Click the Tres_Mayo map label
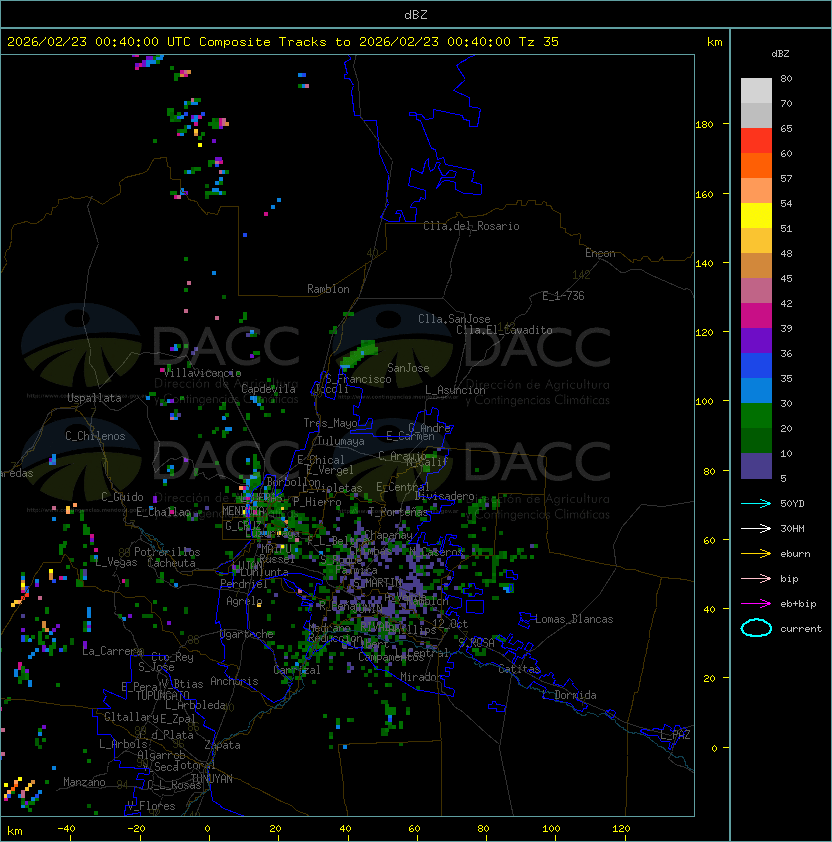The width and height of the screenshot is (832, 842). (x=330, y=423)
